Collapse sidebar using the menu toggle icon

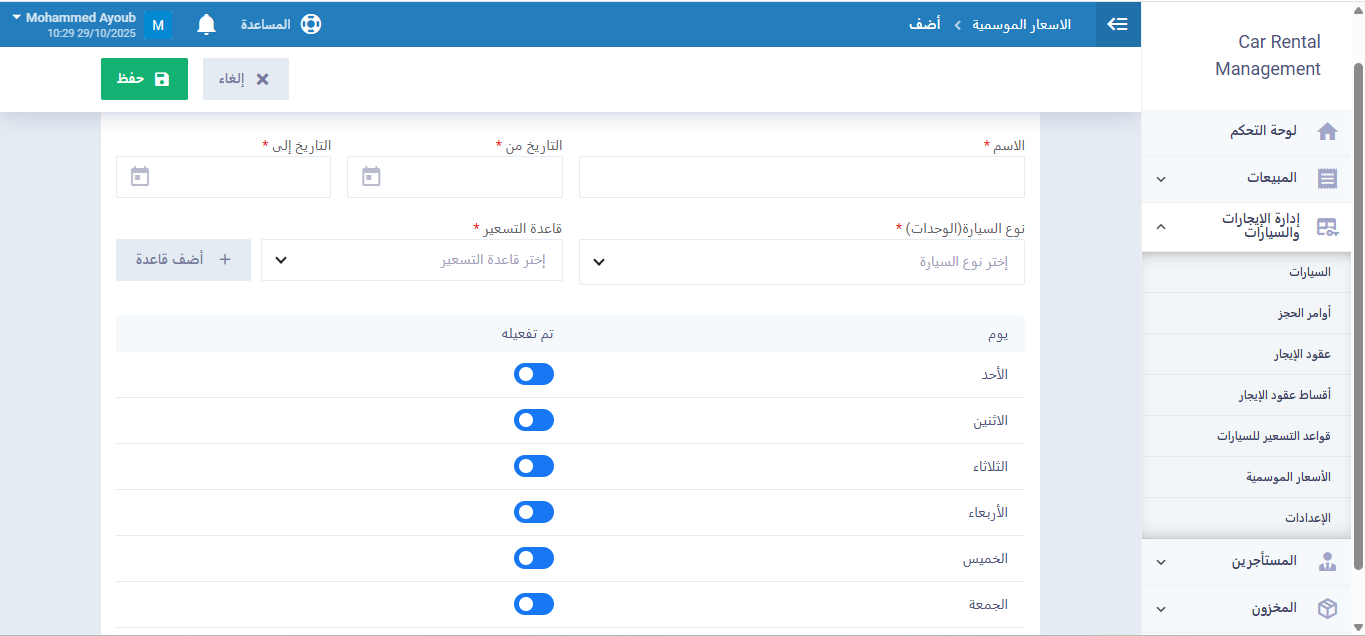coord(1118,24)
